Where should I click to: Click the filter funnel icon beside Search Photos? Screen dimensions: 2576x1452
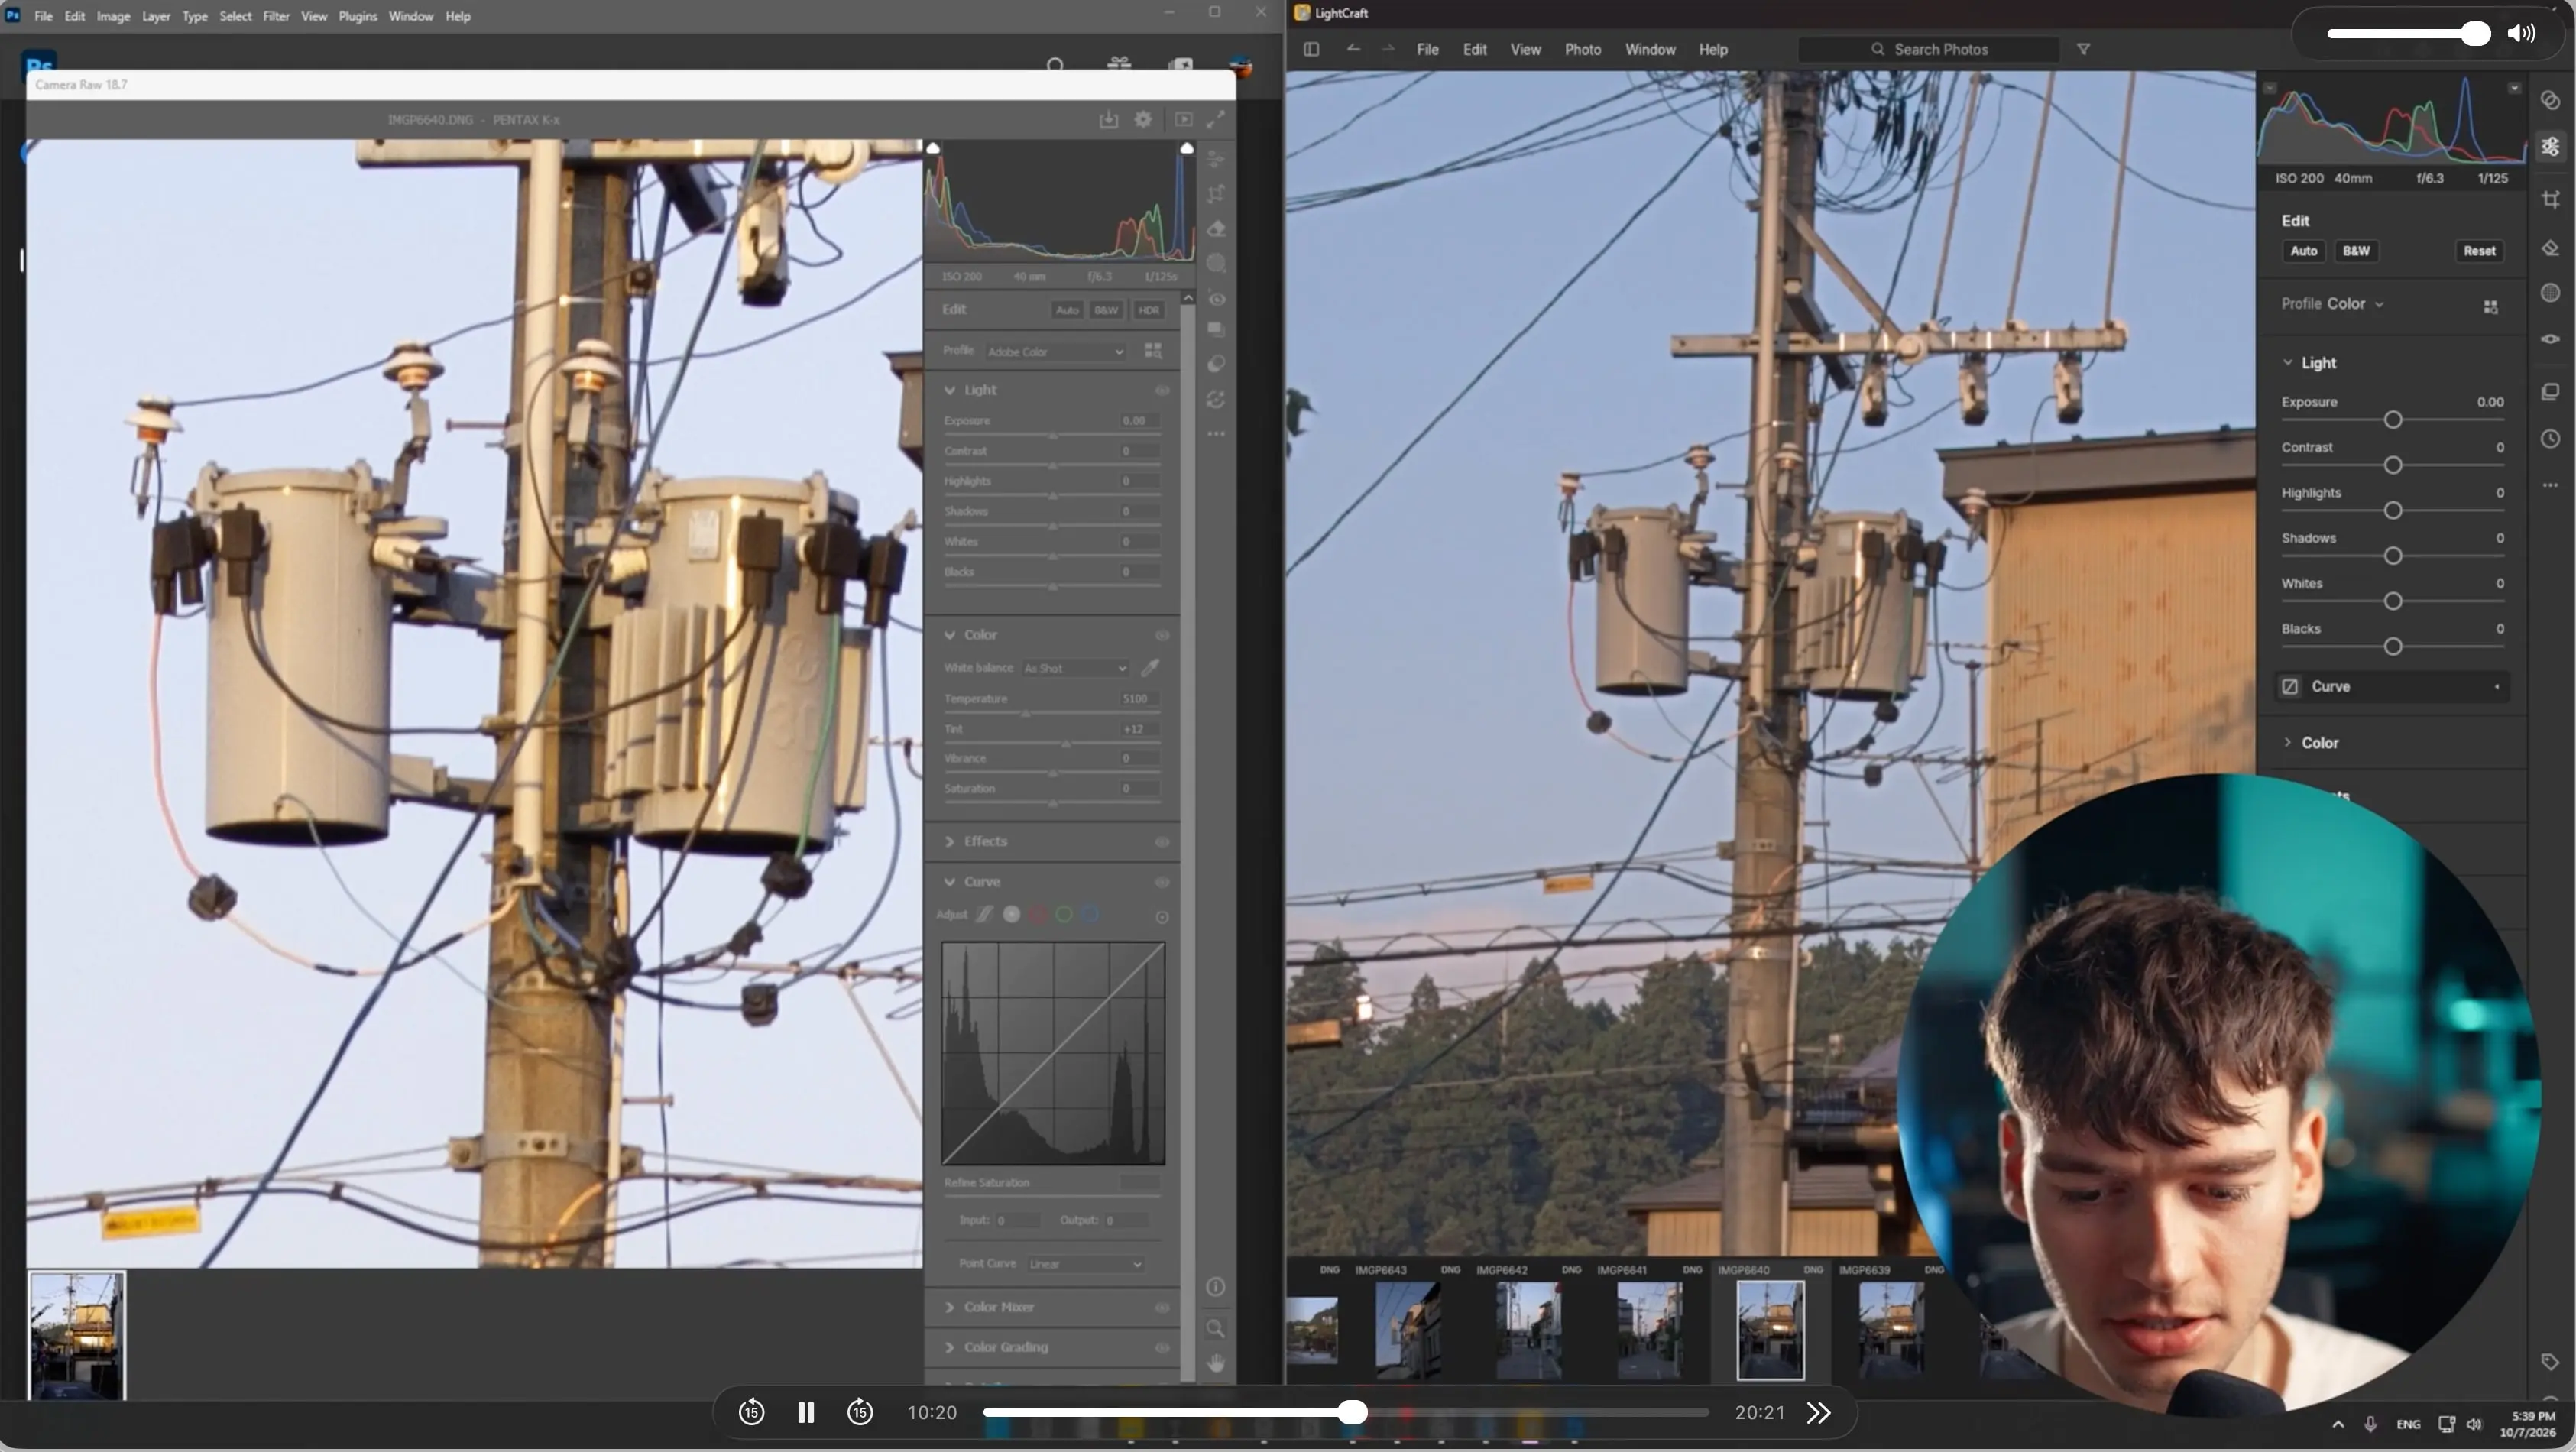(2083, 49)
